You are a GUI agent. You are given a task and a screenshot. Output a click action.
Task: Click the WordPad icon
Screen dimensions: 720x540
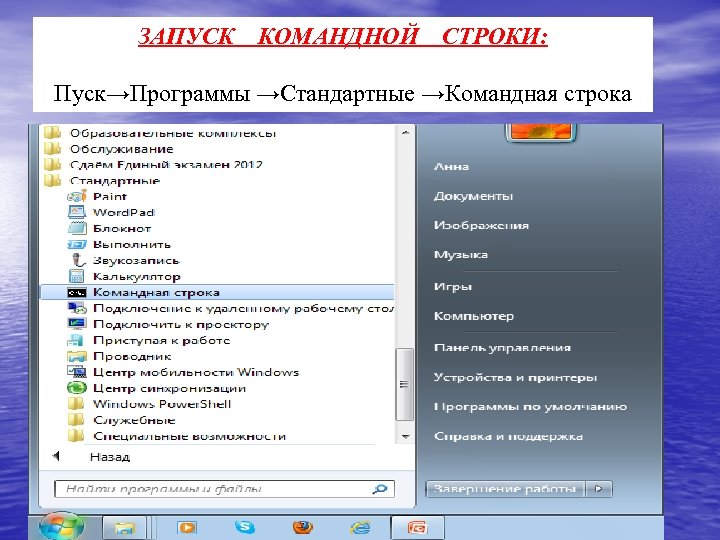[77, 212]
